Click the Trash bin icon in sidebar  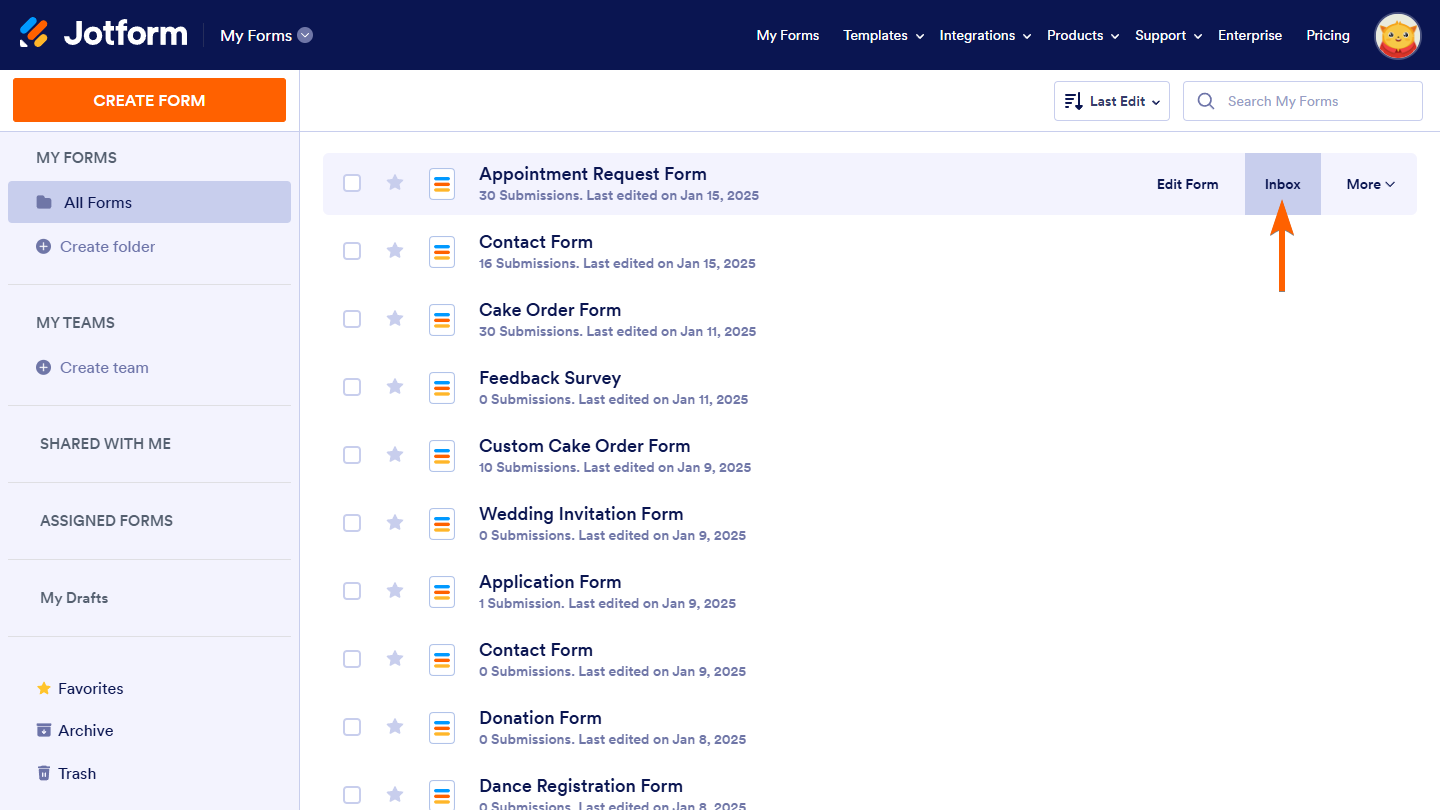click(43, 773)
